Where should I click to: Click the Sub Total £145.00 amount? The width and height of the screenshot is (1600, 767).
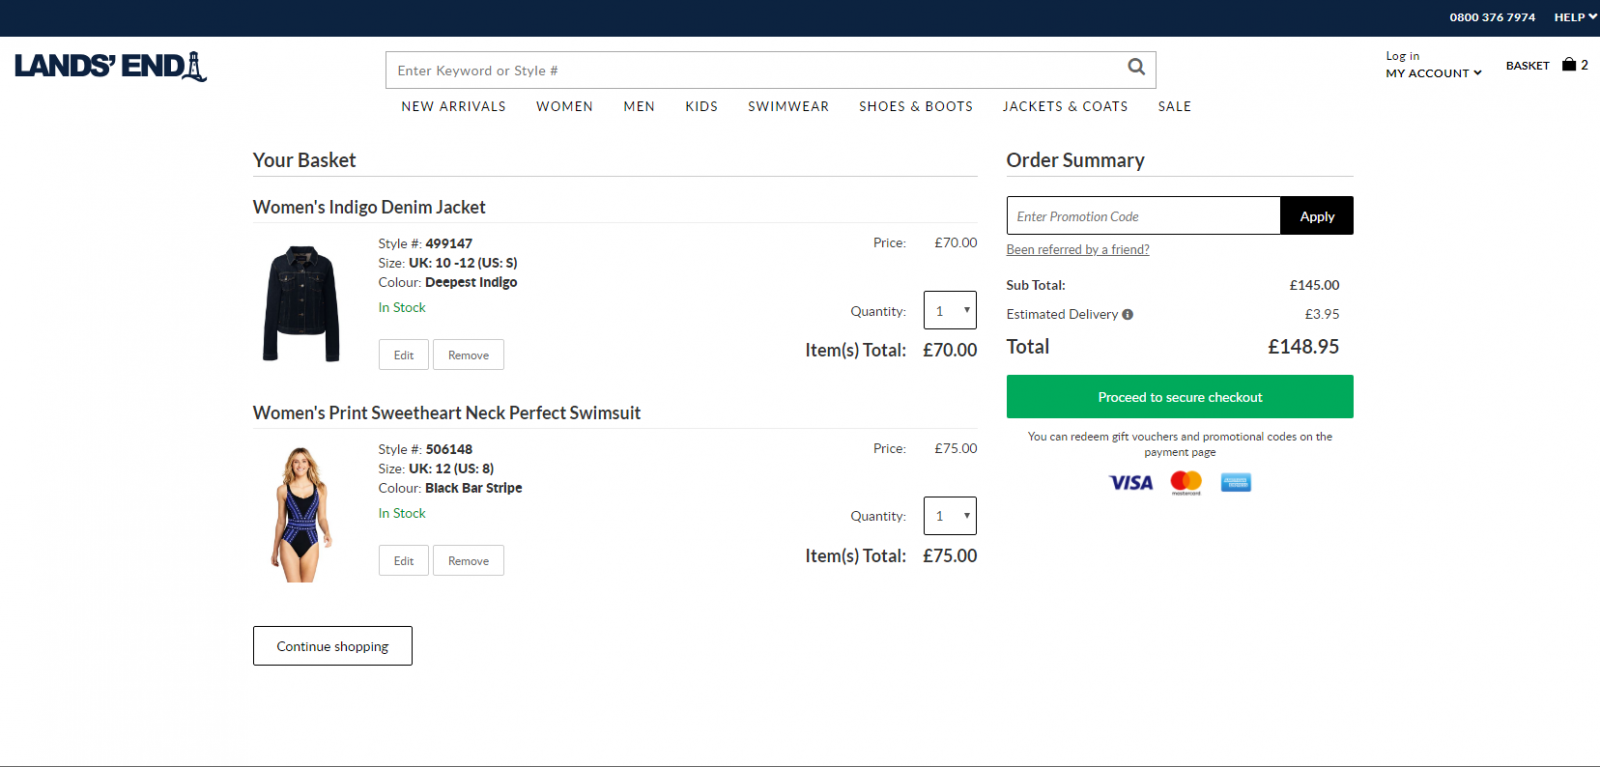[1314, 285]
